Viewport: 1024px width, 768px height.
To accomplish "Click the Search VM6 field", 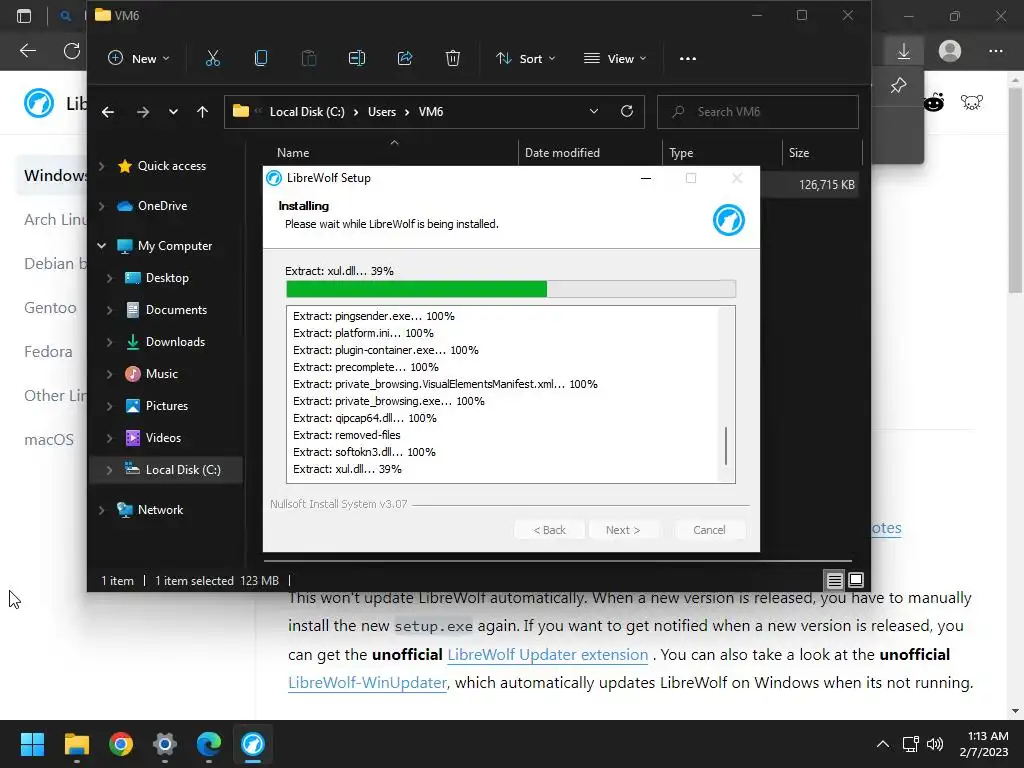I will 758,112.
